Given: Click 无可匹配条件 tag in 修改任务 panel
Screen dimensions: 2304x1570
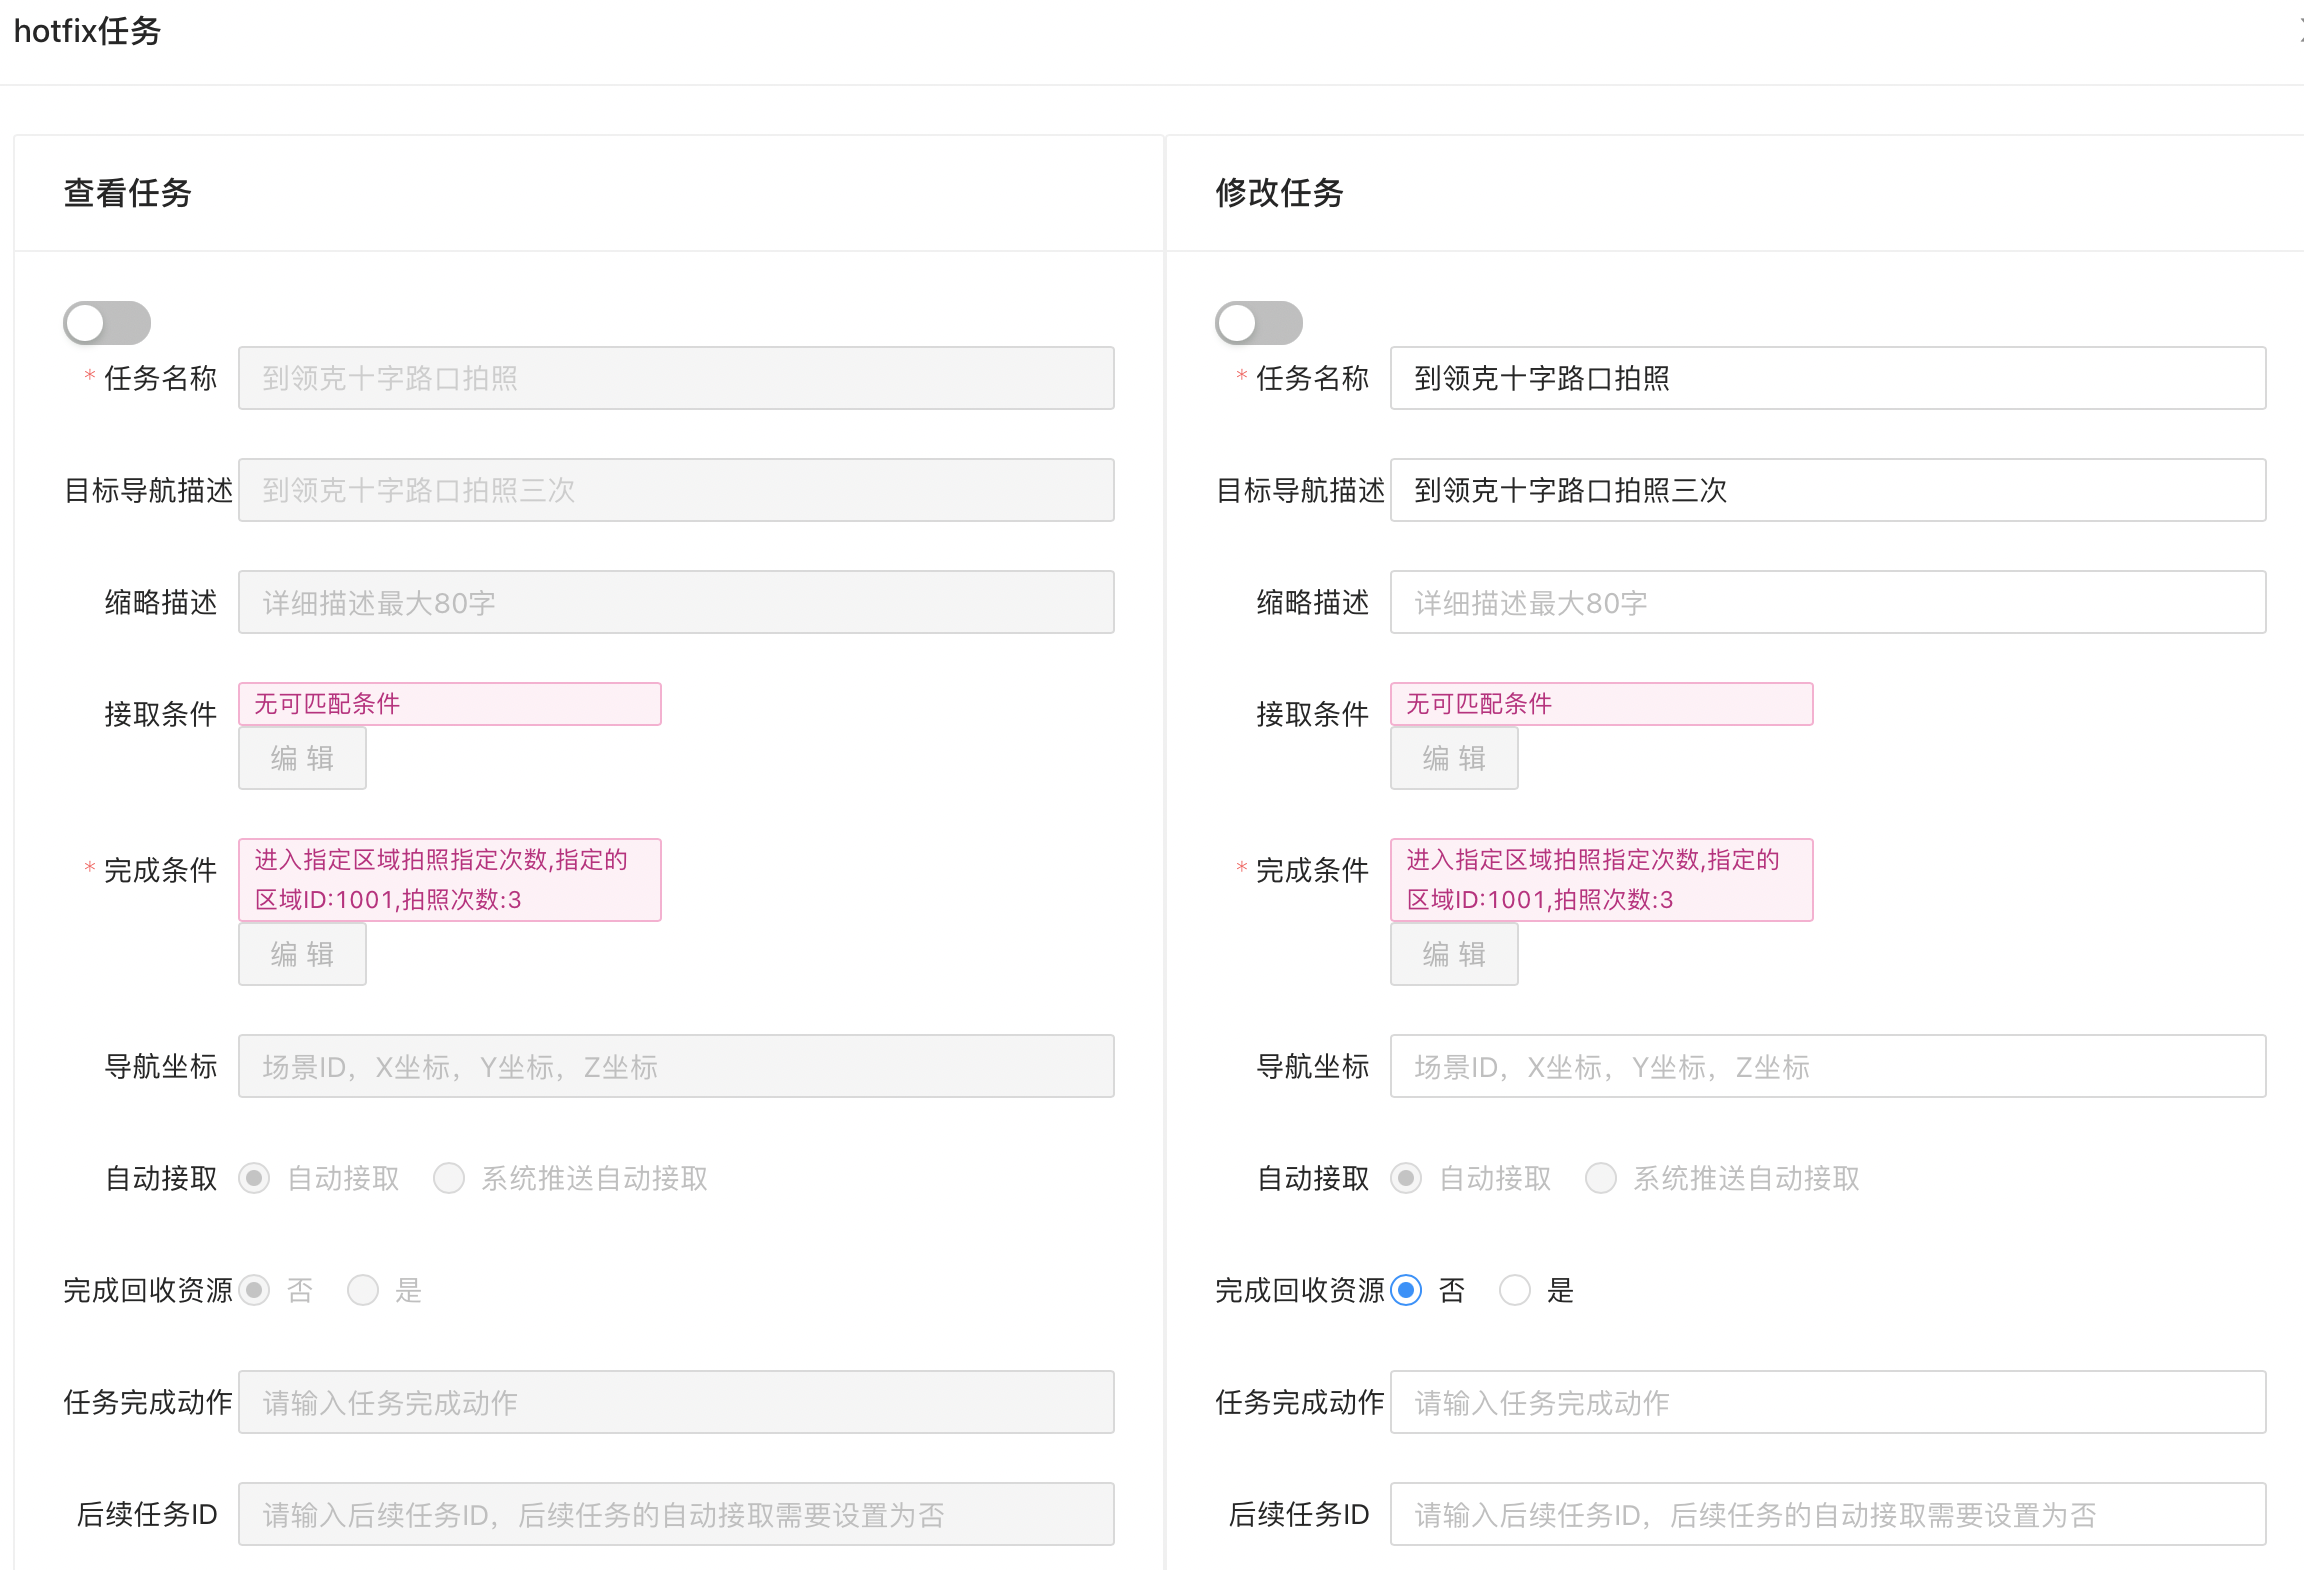Looking at the screenshot, I should [1601, 704].
